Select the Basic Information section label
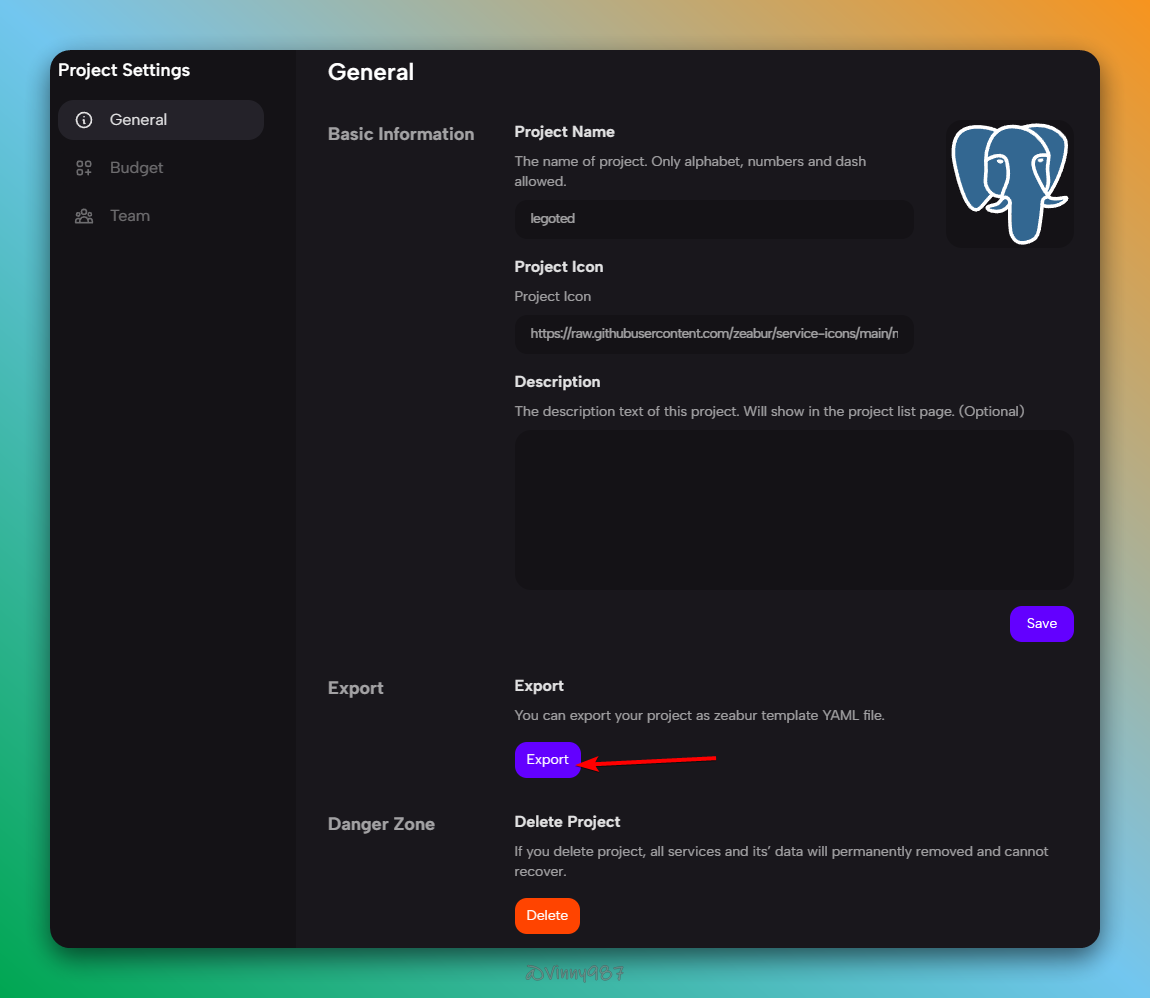The height and width of the screenshot is (998, 1150). 401,134
